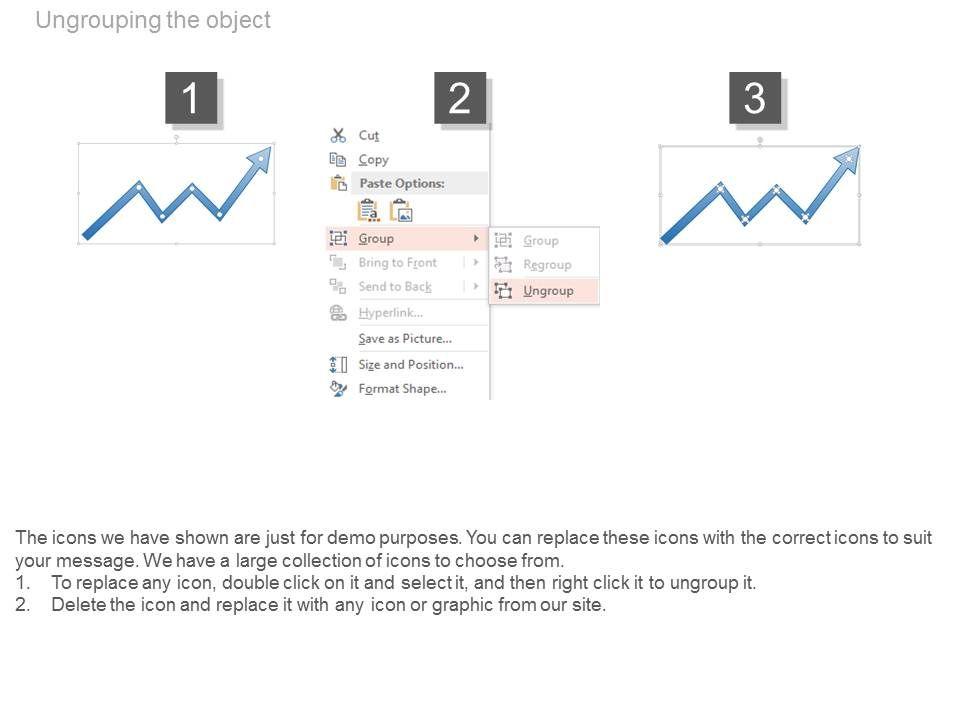Click the Ungroup icon in the submenu

click(503, 290)
